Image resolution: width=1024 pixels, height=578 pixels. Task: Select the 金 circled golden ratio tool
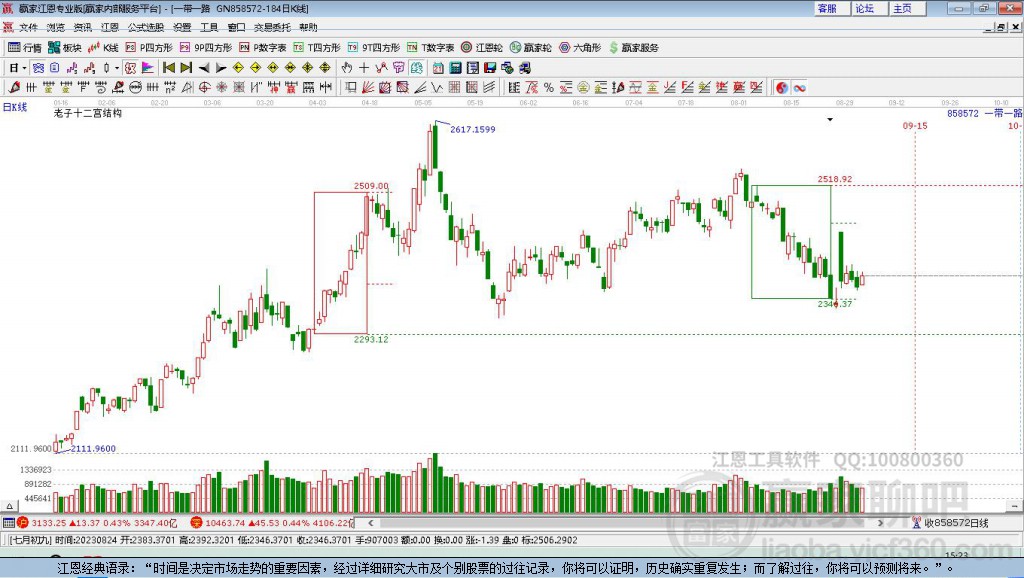583,87
